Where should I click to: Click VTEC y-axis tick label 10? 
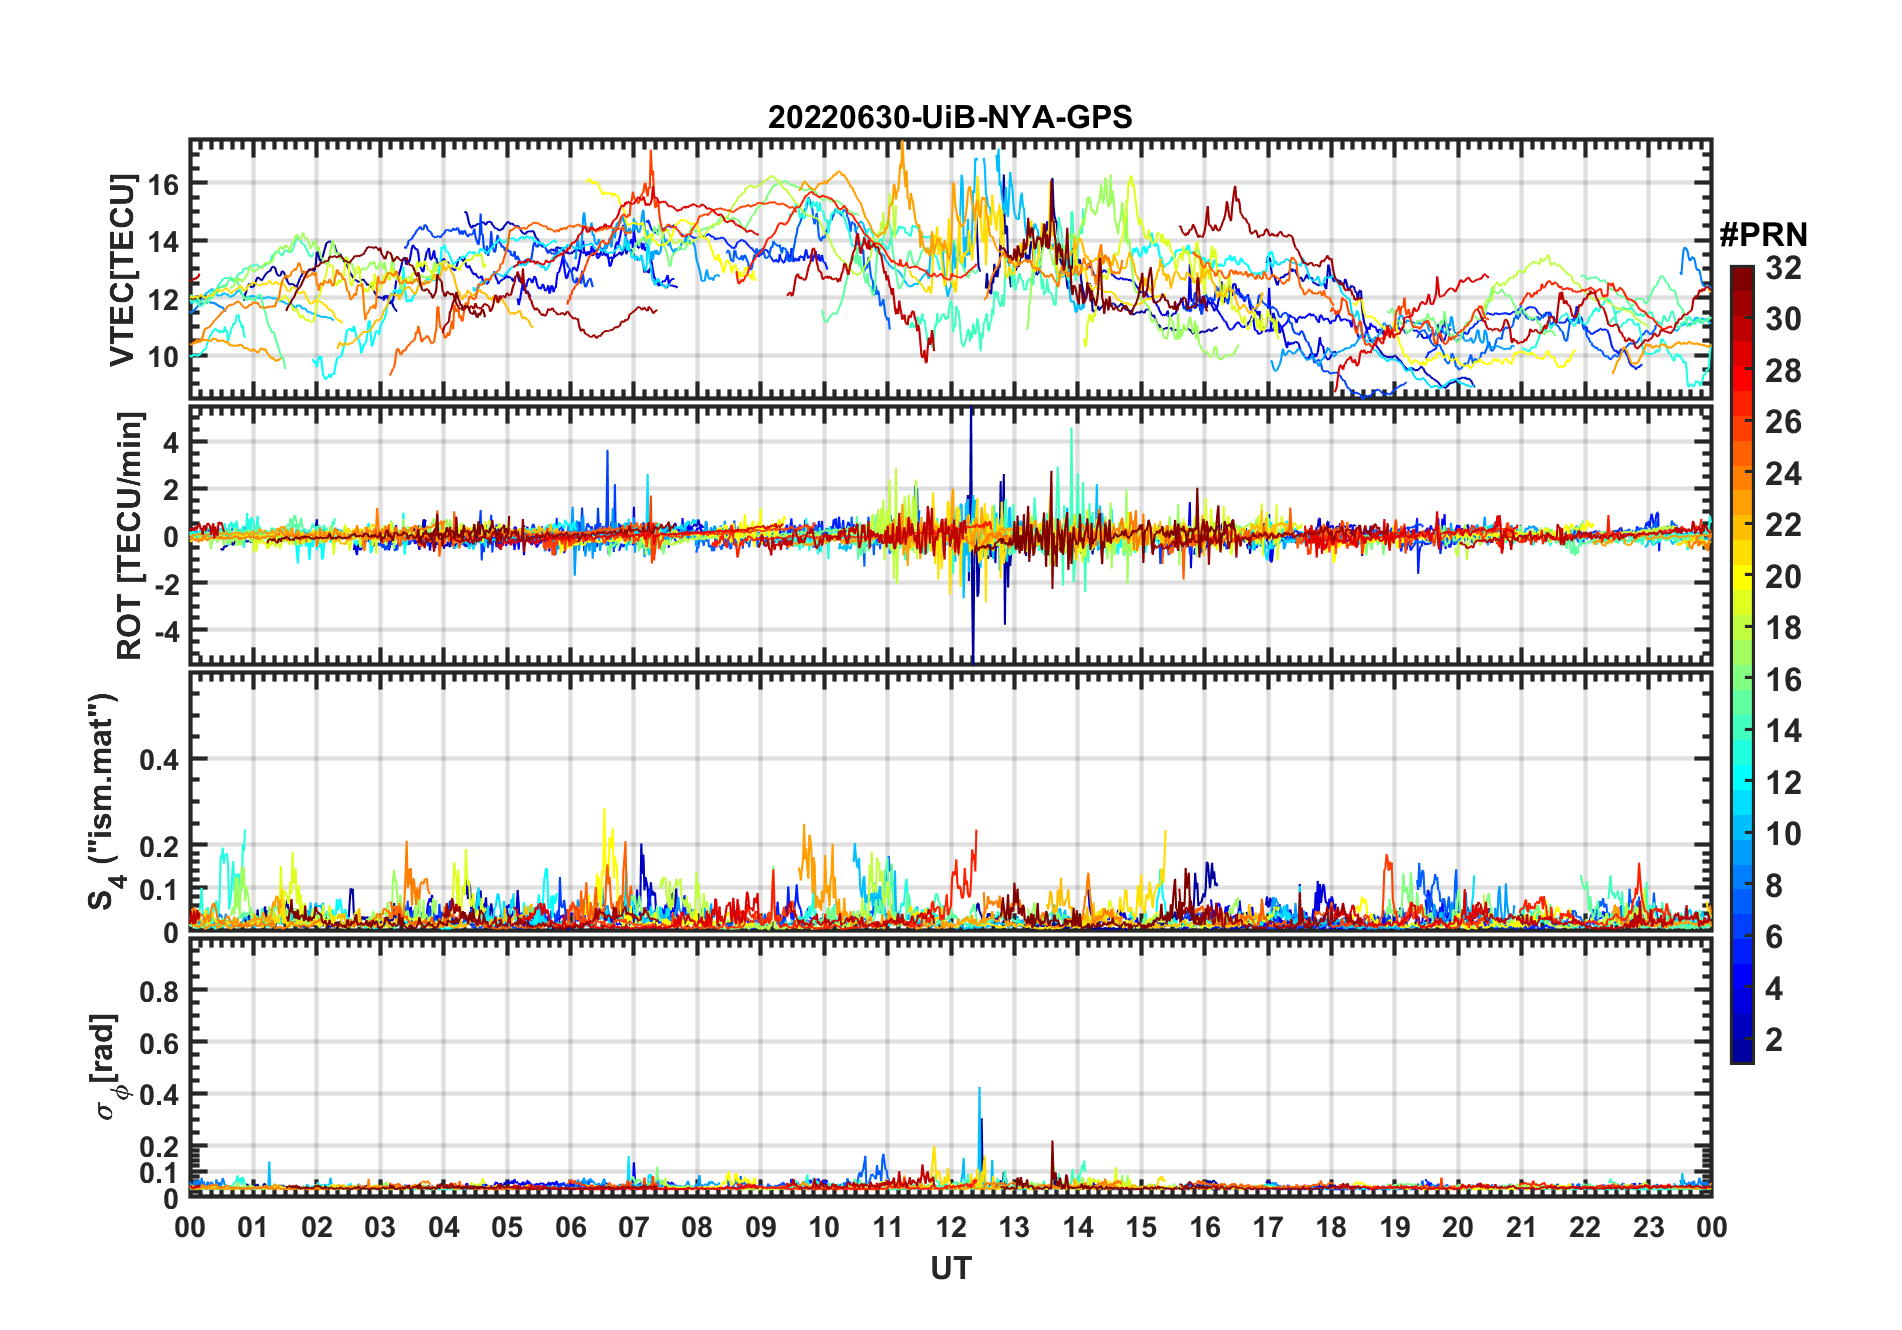[x=163, y=356]
